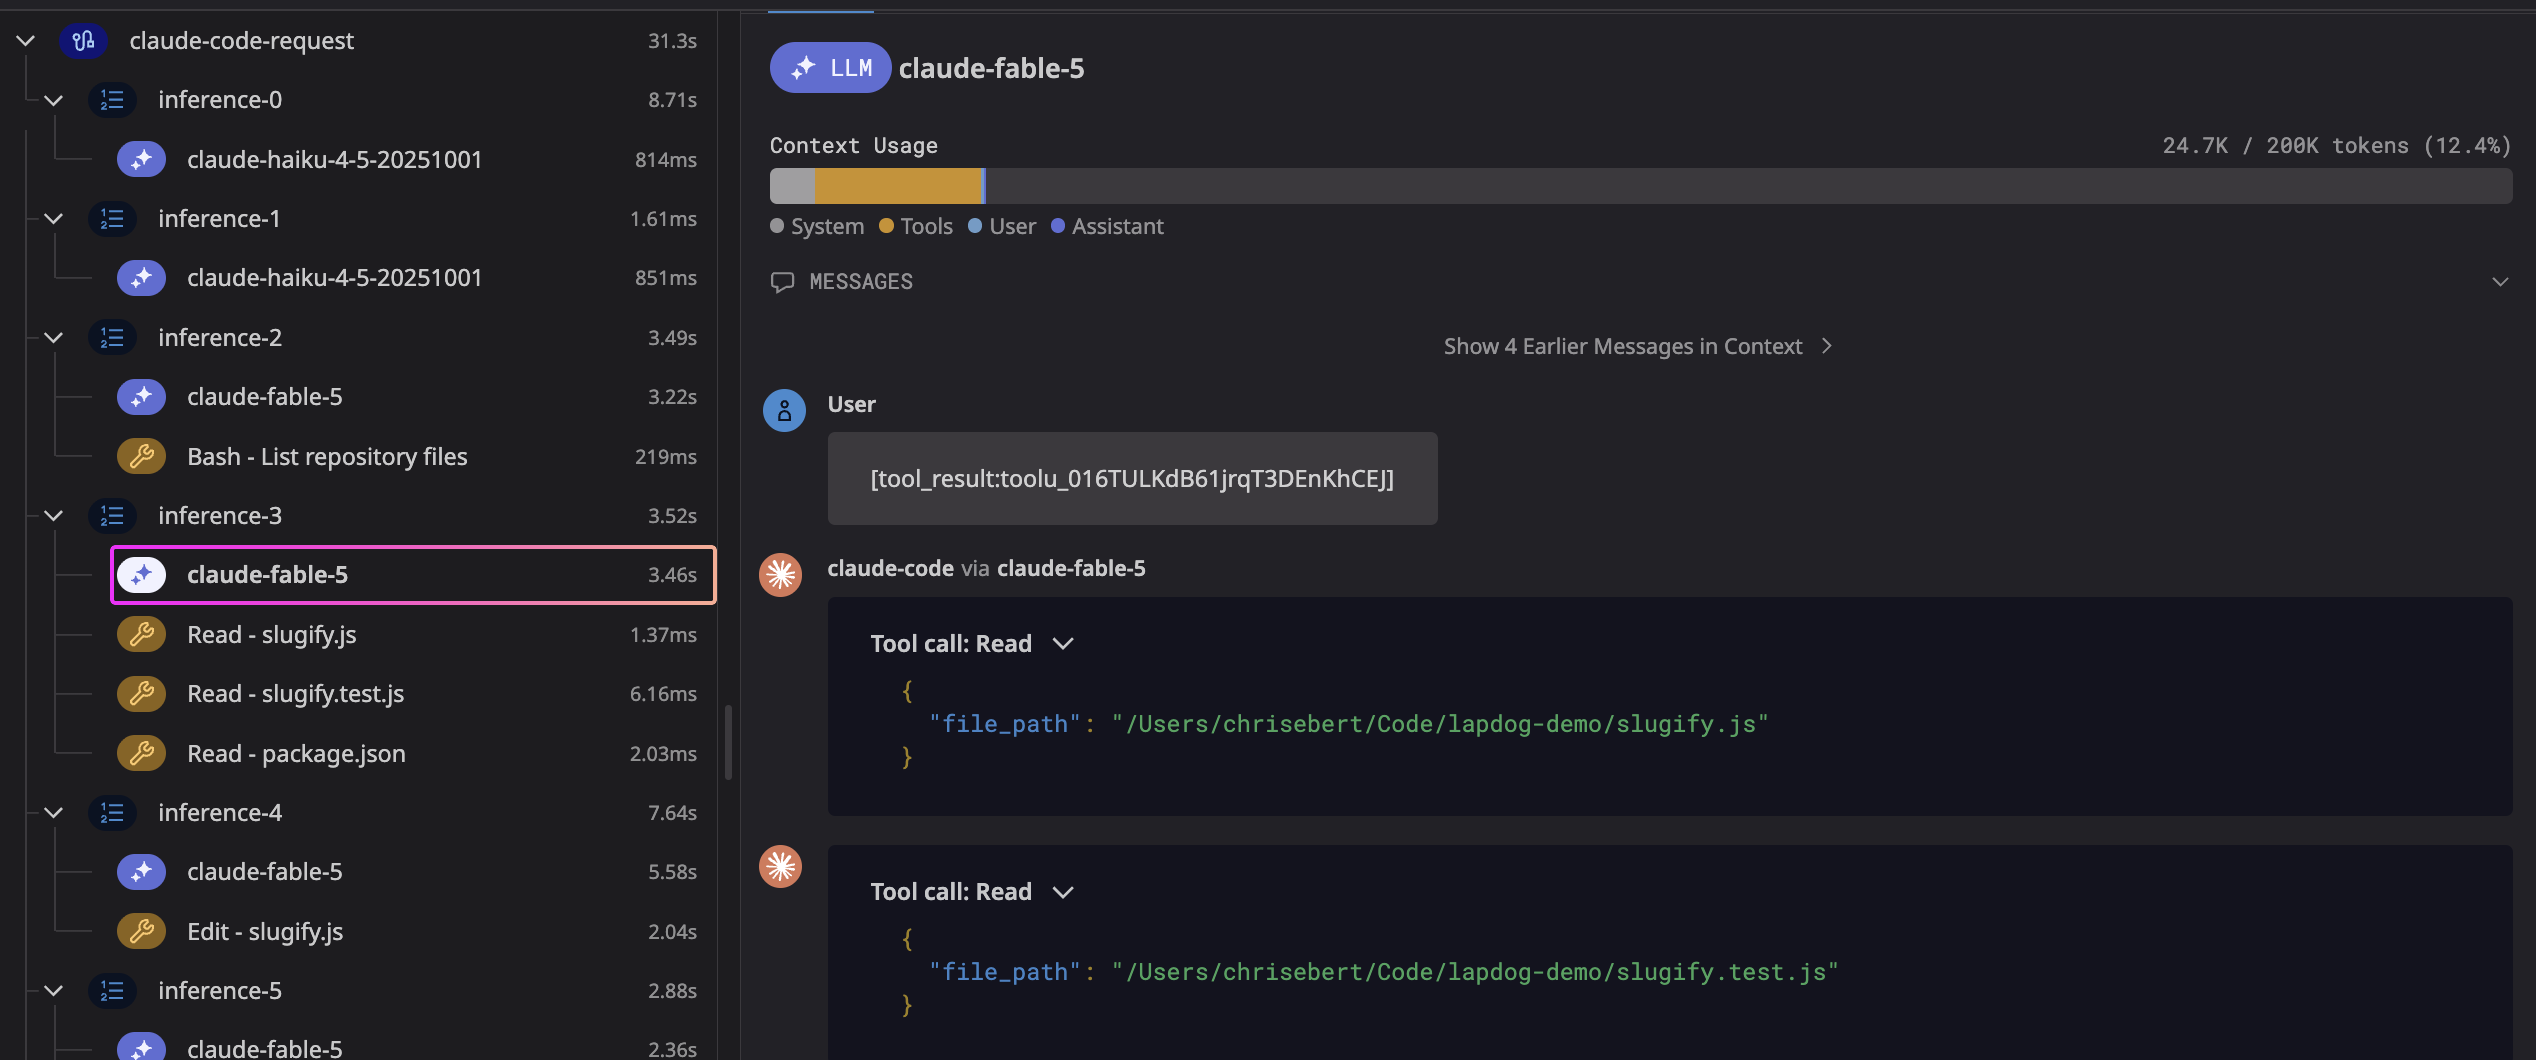2536x1060 pixels.
Task: Select claude-haiku-4-5-20251001 under inference-0
Action: click(412, 159)
